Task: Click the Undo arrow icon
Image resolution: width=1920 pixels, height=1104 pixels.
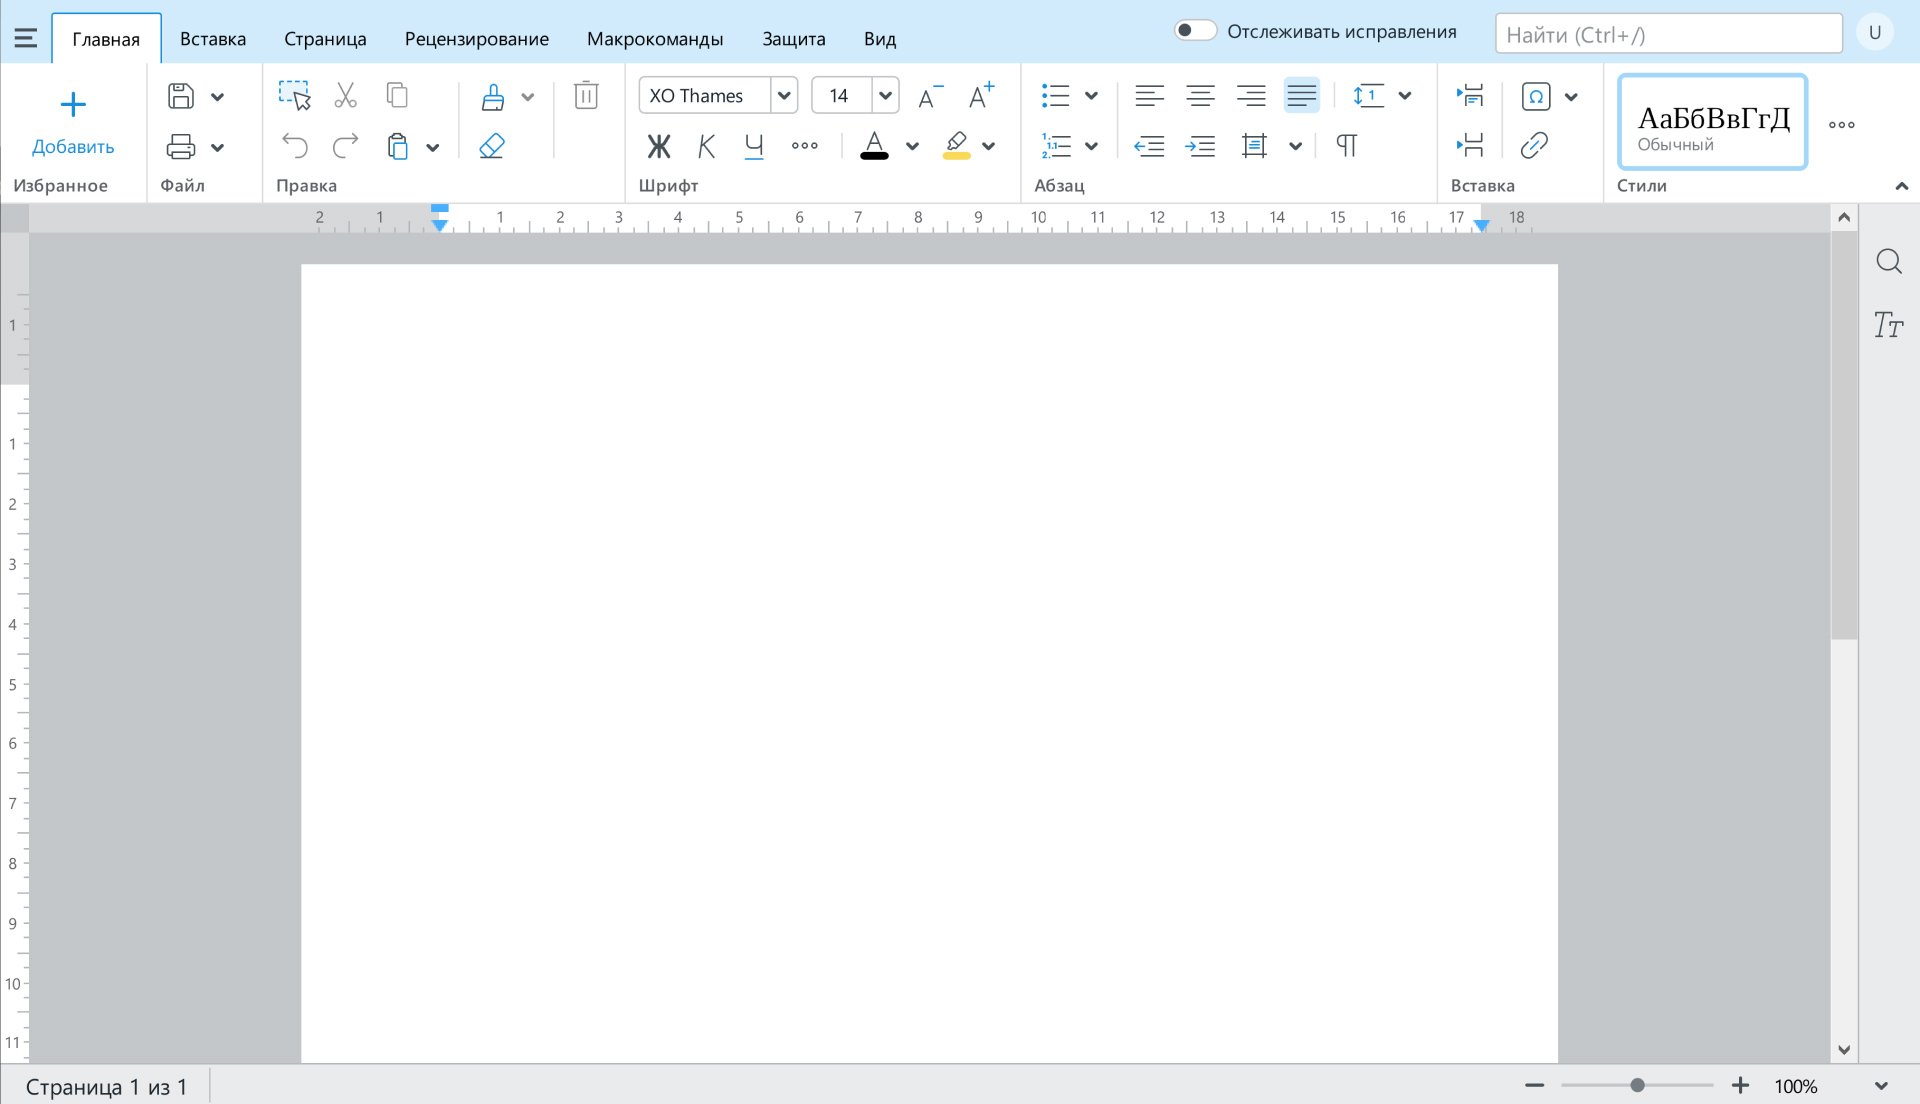Action: click(x=295, y=146)
